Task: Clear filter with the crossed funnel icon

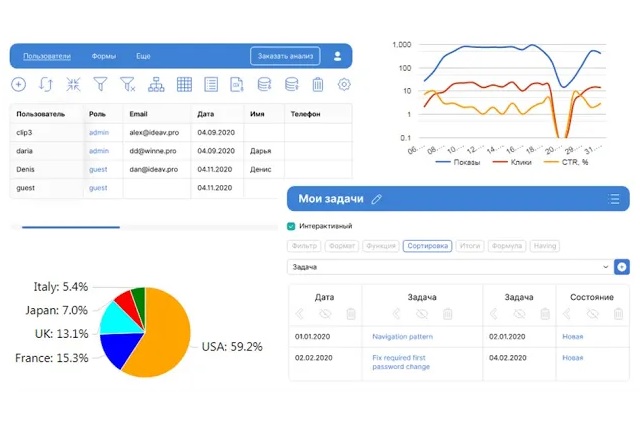Action: tap(128, 85)
